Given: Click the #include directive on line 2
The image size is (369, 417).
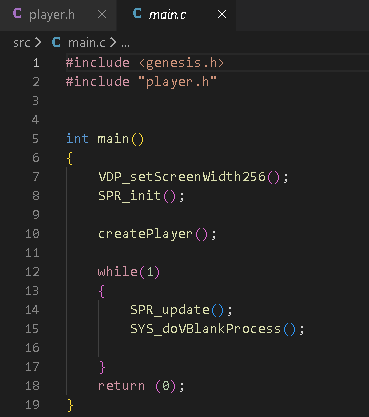Looking at the screenshot, I should (x=98, y=82).
